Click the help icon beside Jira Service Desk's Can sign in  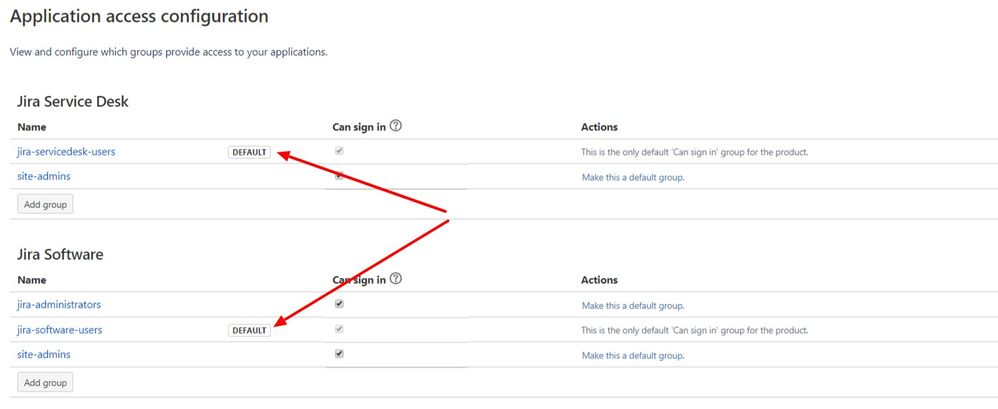[395, 126]
